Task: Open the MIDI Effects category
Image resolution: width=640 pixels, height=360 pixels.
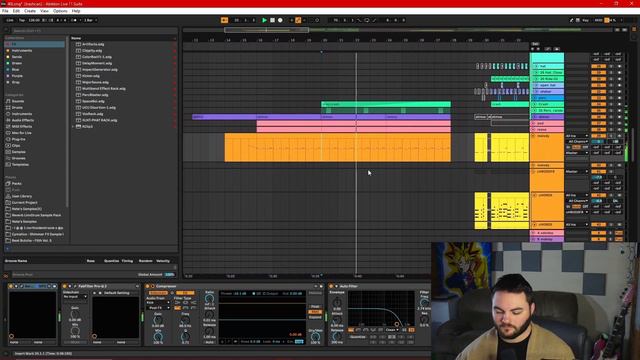Action: (22, 127)
